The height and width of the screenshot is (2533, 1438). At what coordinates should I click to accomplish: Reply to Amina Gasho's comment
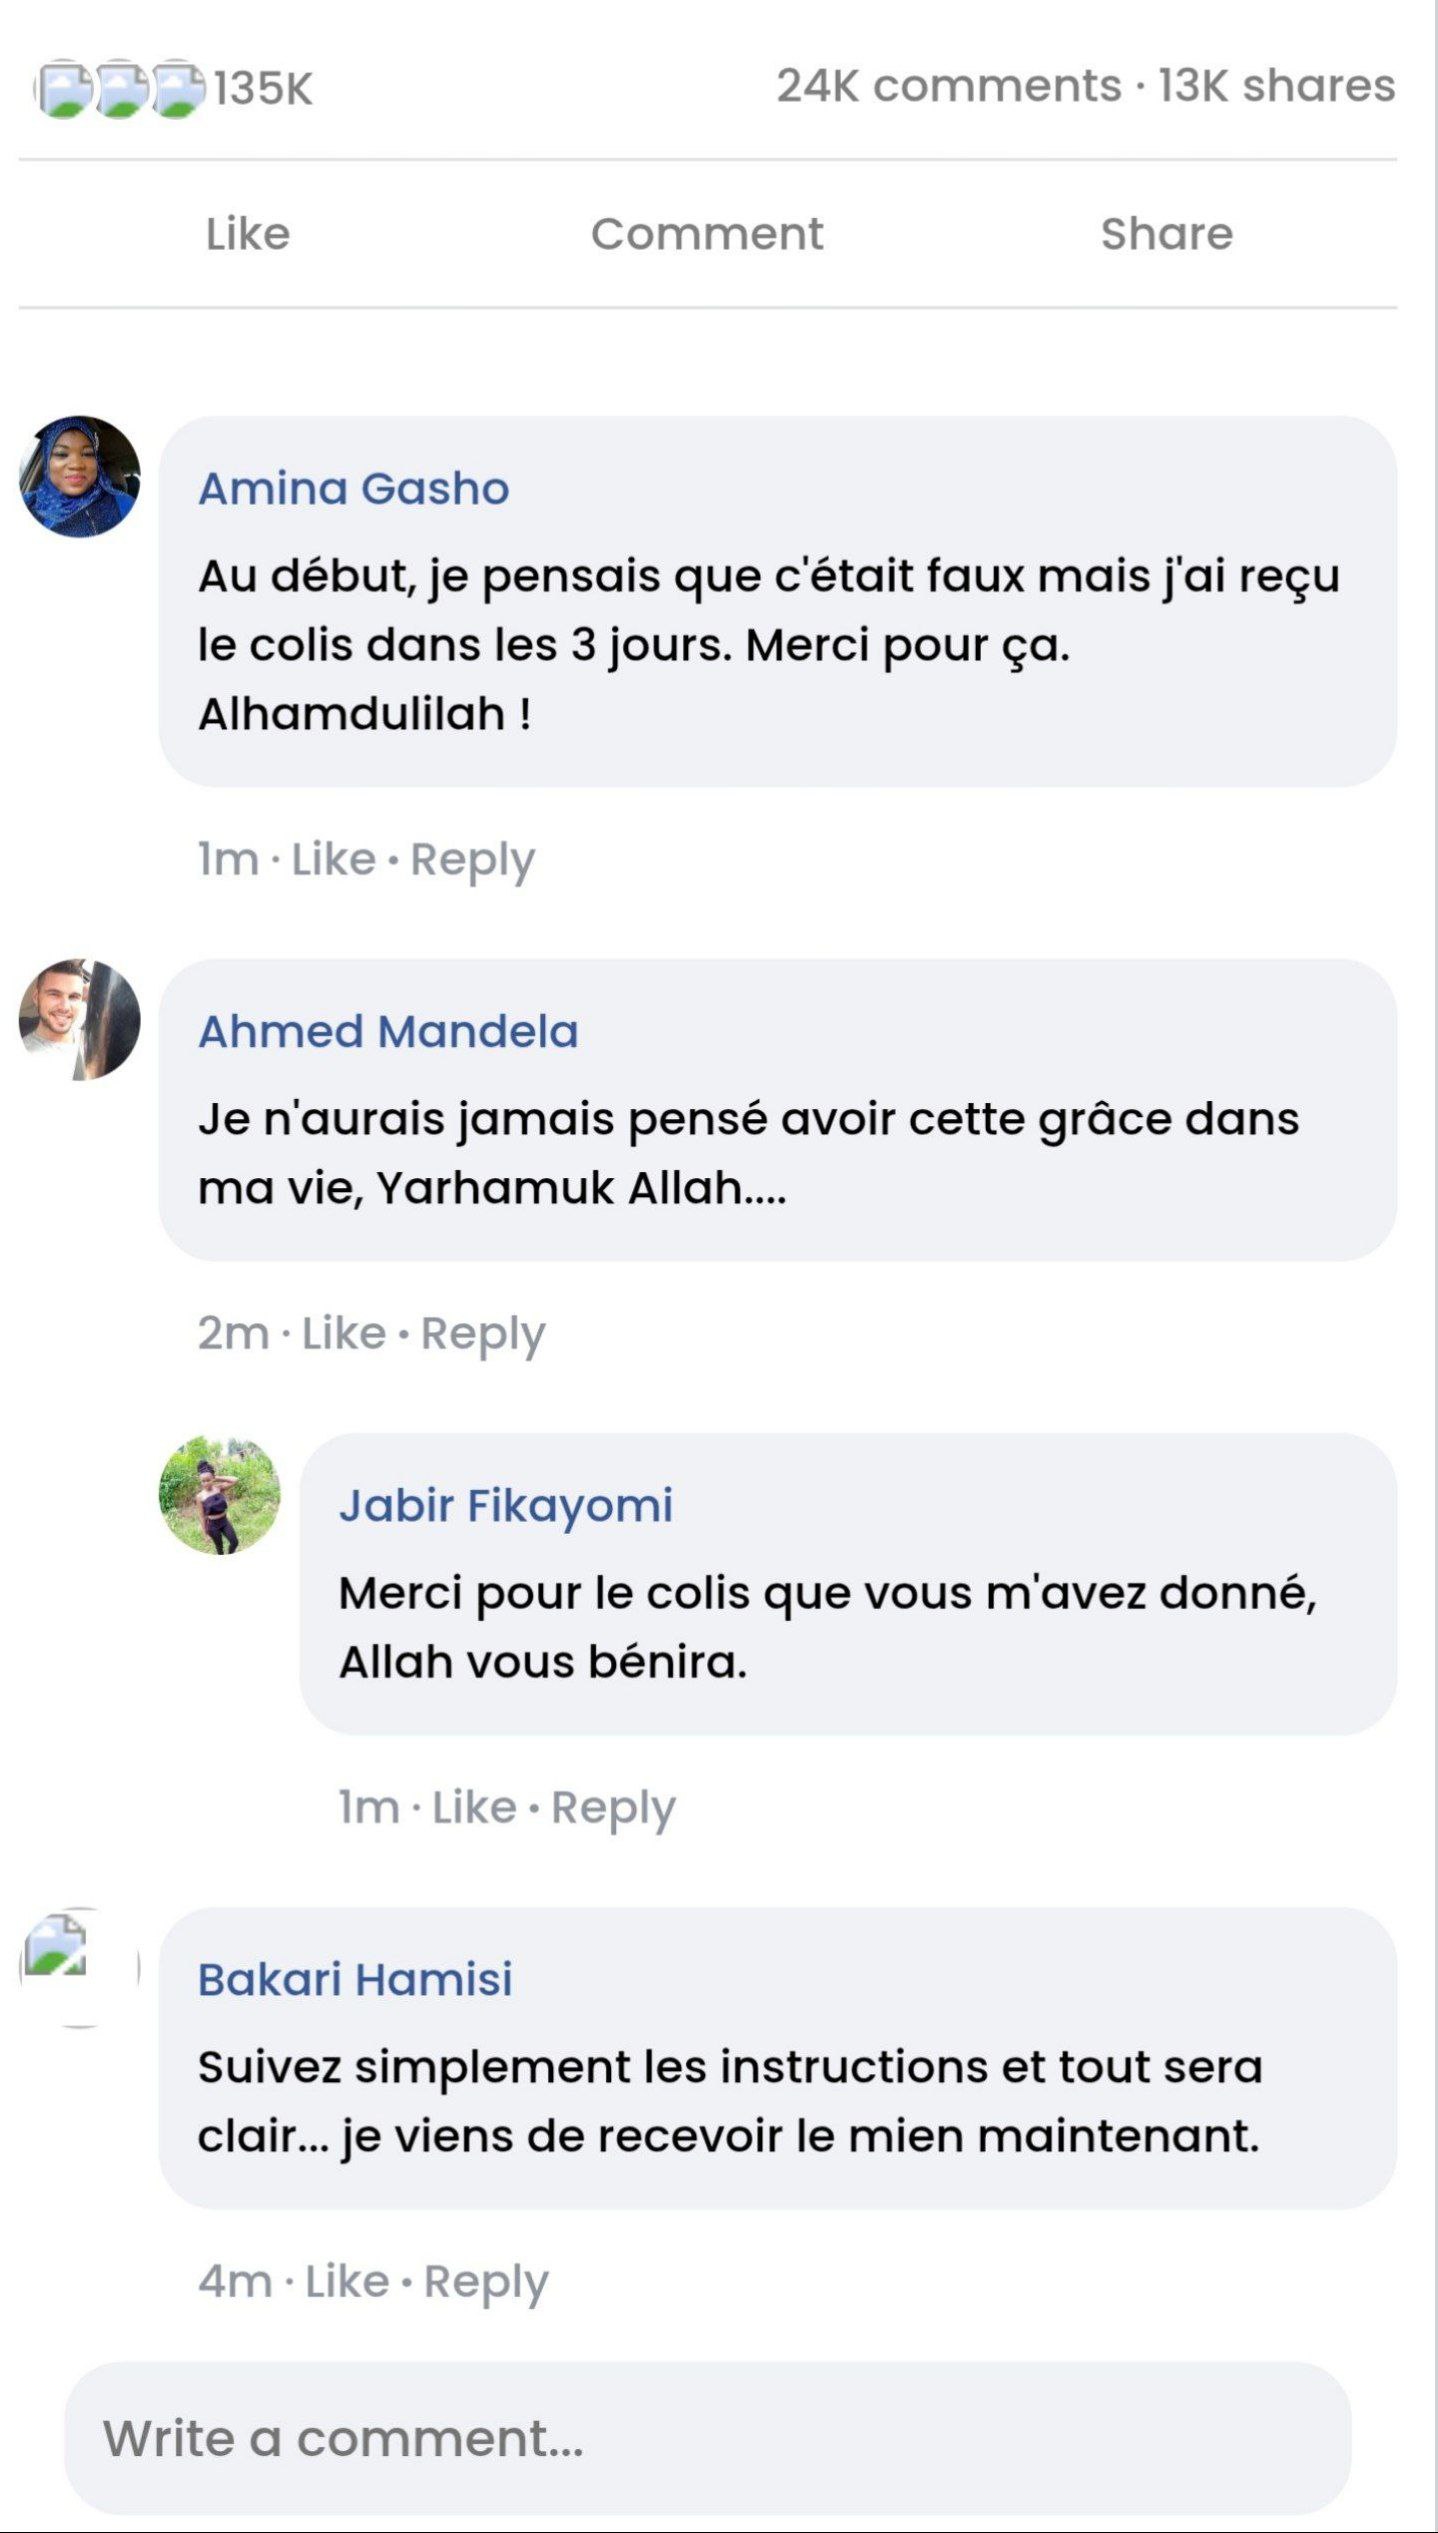pos(473,860)
